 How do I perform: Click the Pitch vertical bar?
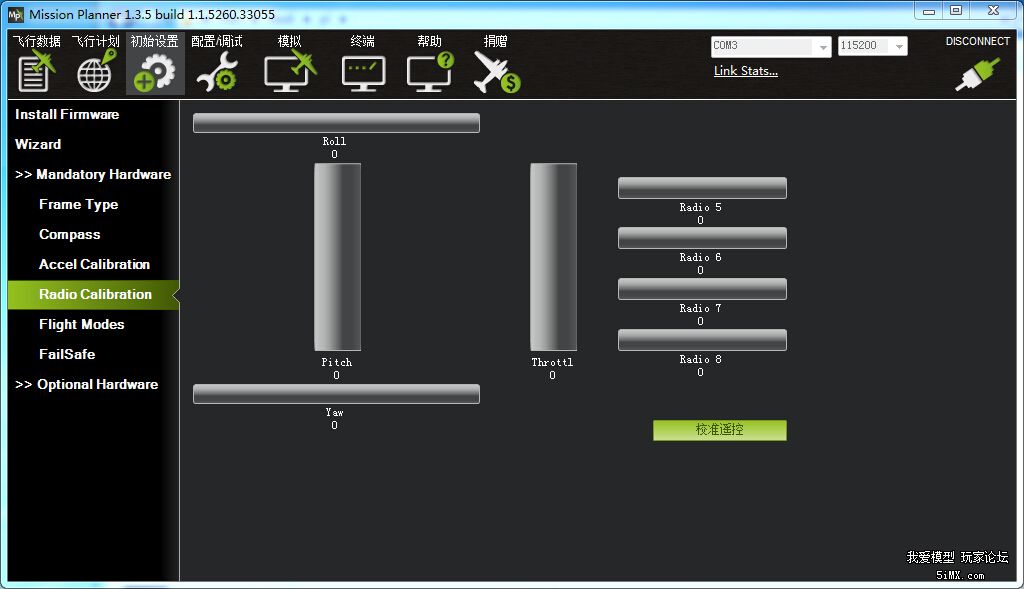coord(338,257)
